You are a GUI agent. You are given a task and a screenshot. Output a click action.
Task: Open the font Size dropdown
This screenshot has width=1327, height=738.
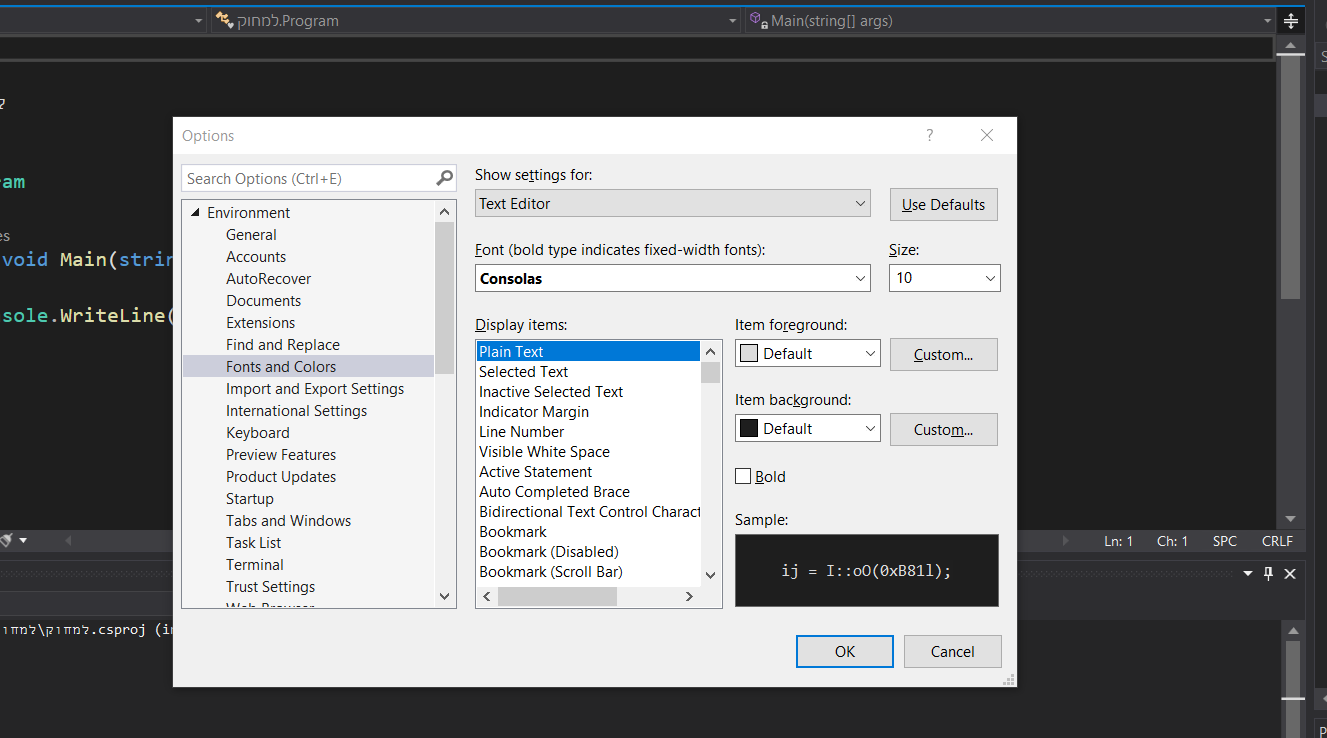point(944,278)
